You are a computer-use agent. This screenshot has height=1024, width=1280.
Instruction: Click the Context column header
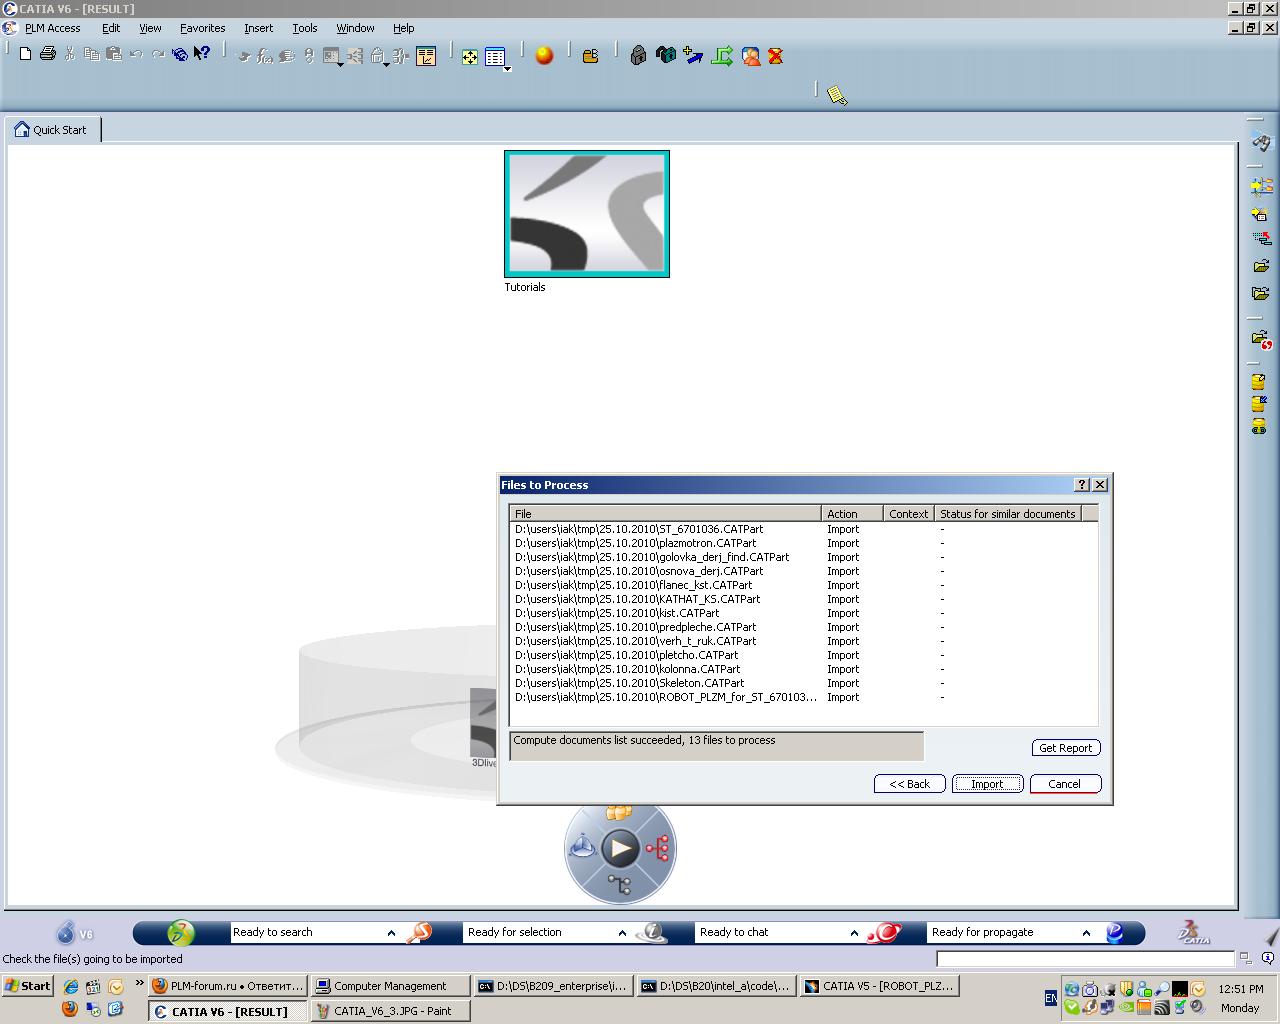click(909, 514)
